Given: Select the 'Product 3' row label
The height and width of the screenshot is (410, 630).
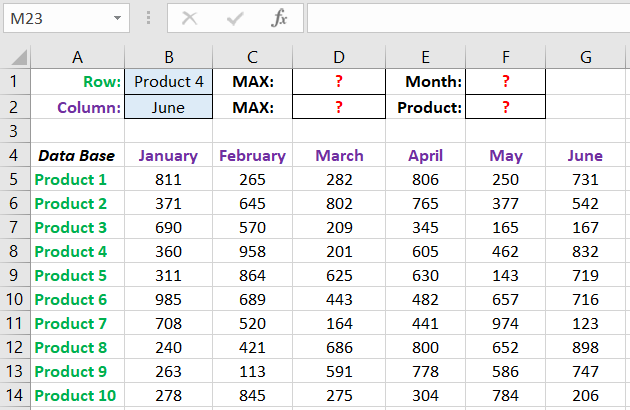Looking at the screenshot, I should pos(78,228).
